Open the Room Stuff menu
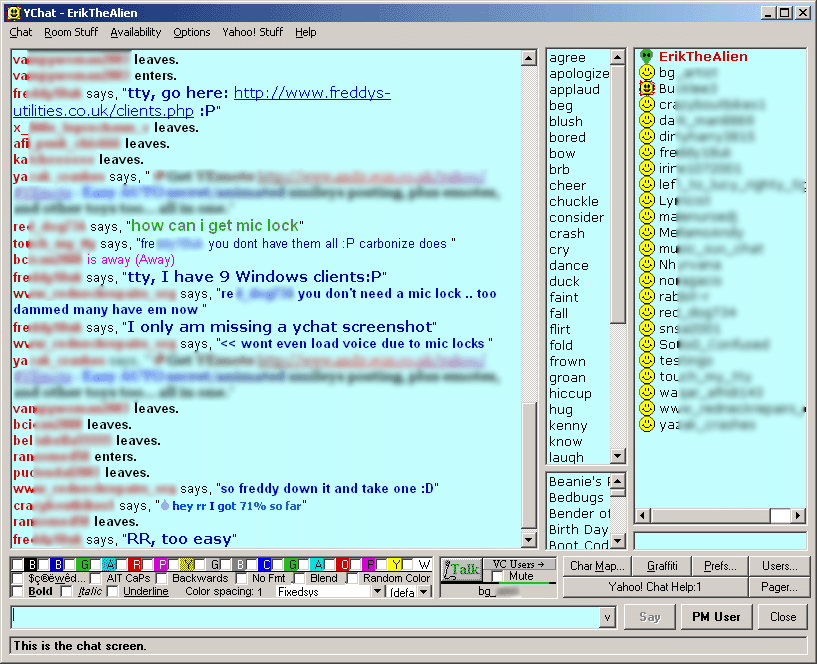 pyautogui.click(x=71, y=32)
